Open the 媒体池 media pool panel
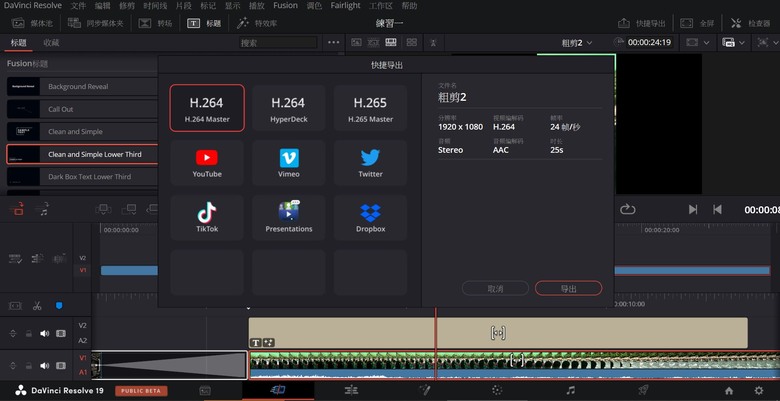 pyautogui.click(x=32, y=23)
